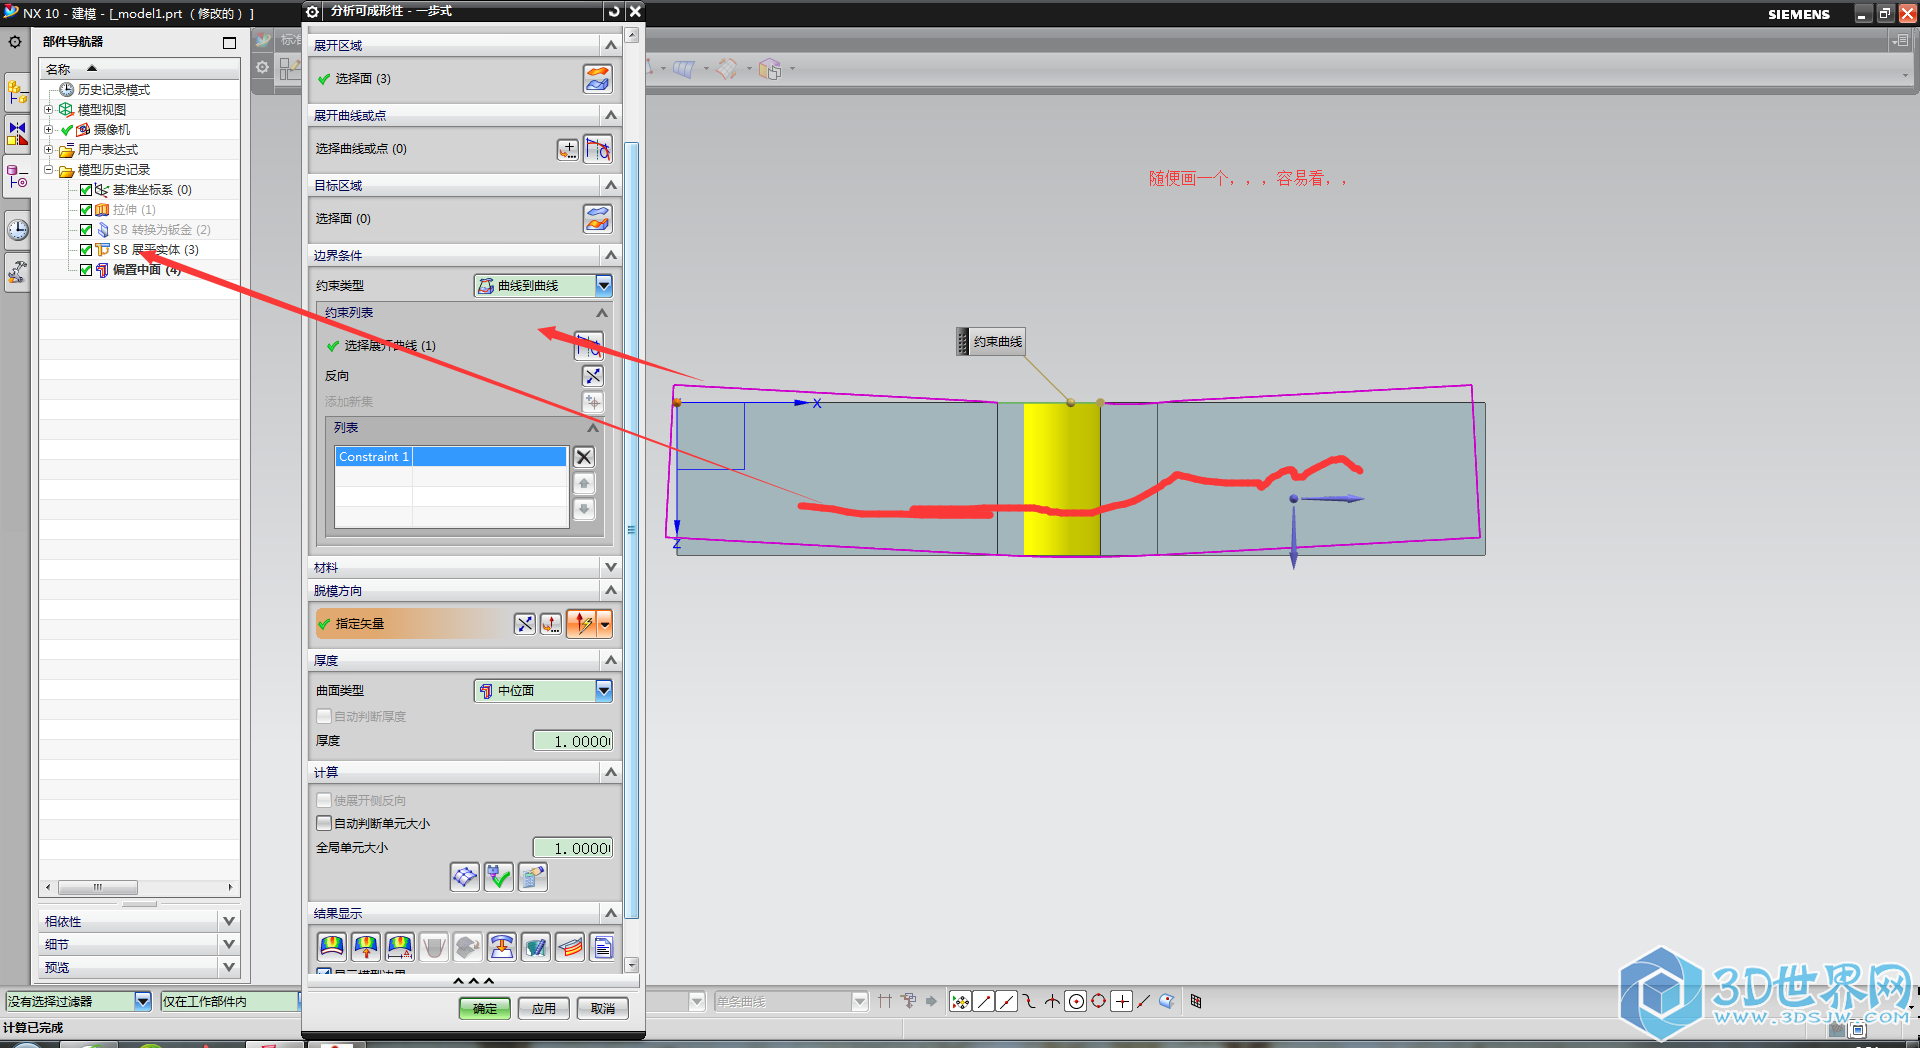Toggle the arc center snap icon
1920x1048 pixels.
1076,1001
